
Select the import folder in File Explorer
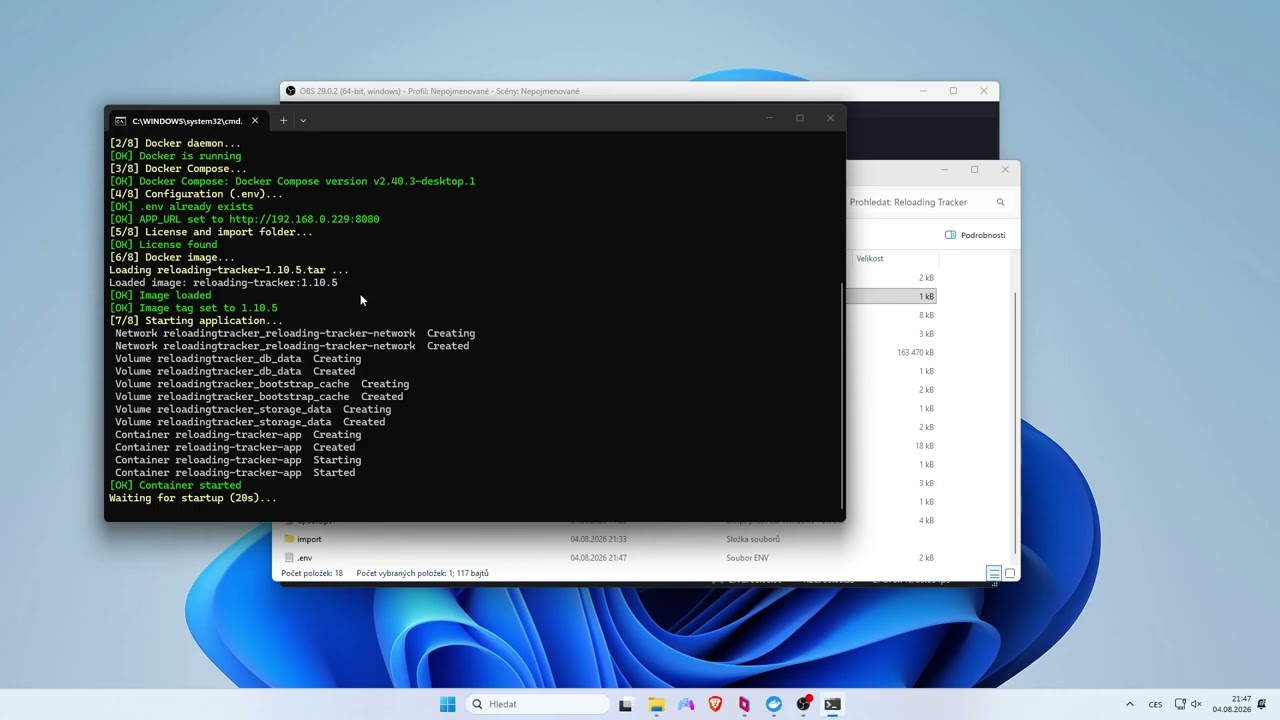coord(309,539)
